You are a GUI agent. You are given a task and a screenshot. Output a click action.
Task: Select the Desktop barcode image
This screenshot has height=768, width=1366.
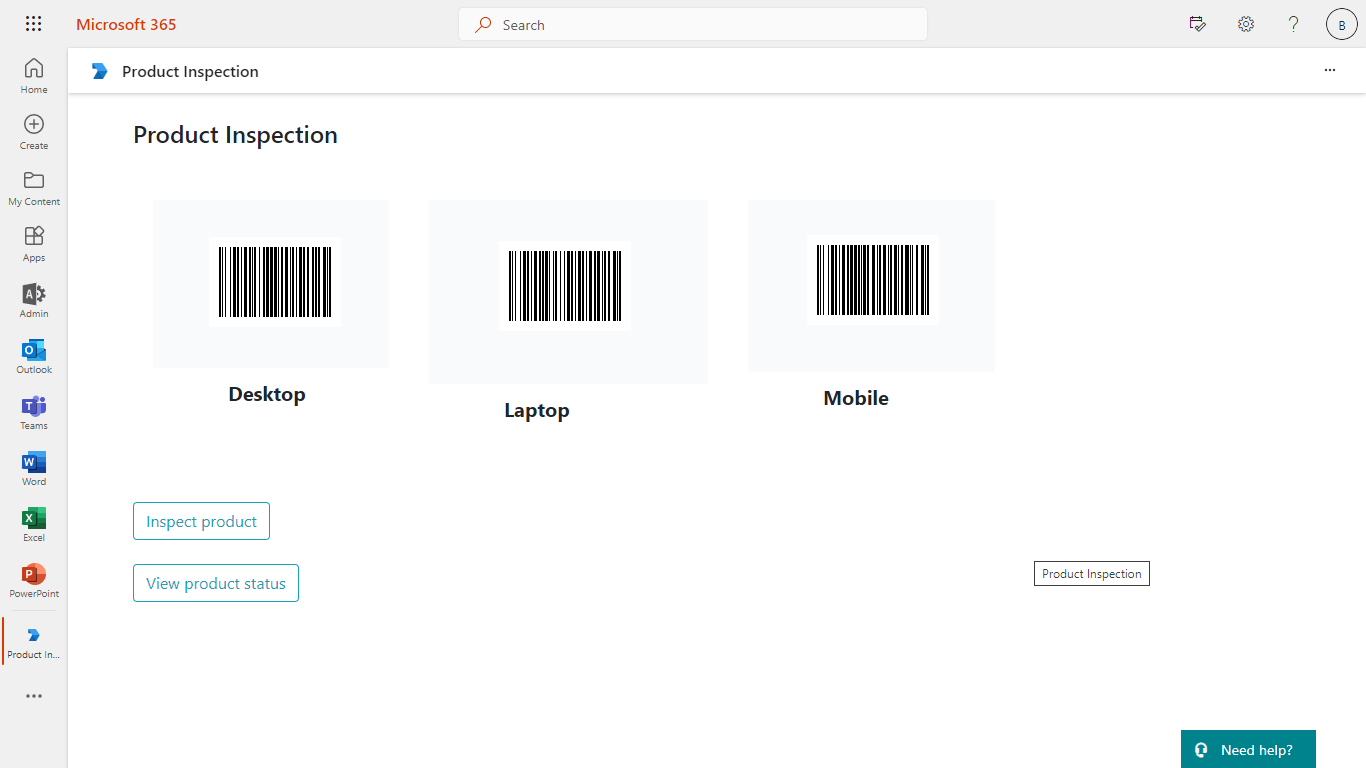click(x=275, y=282)
